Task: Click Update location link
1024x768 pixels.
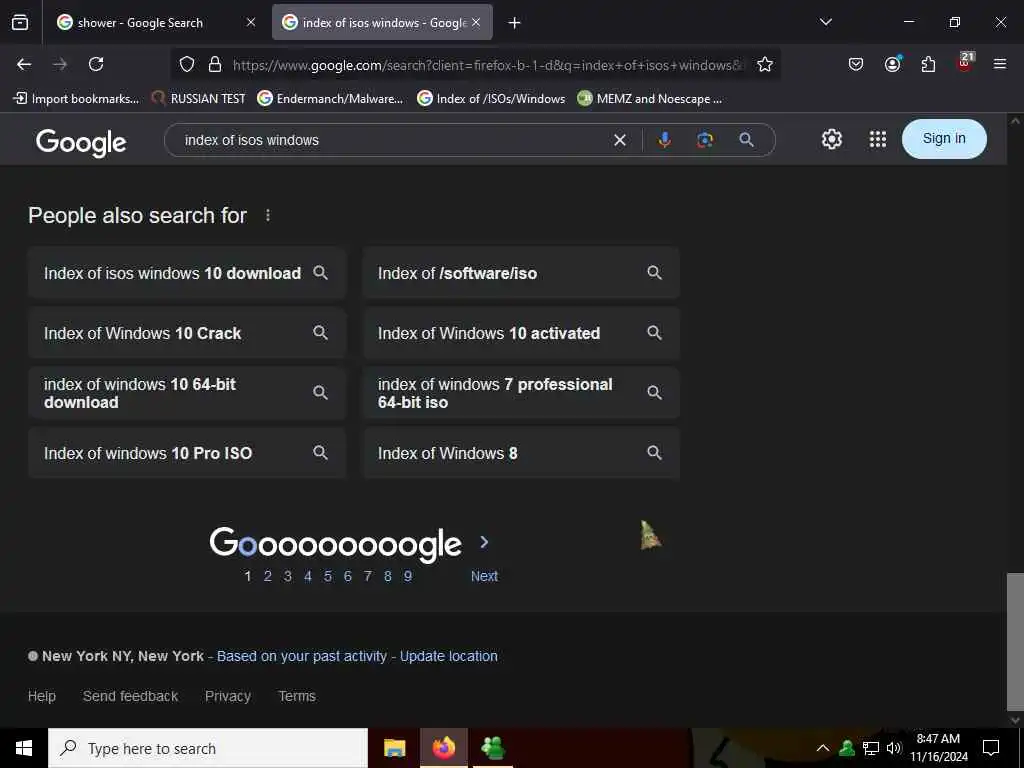Action: coord(449,656)
